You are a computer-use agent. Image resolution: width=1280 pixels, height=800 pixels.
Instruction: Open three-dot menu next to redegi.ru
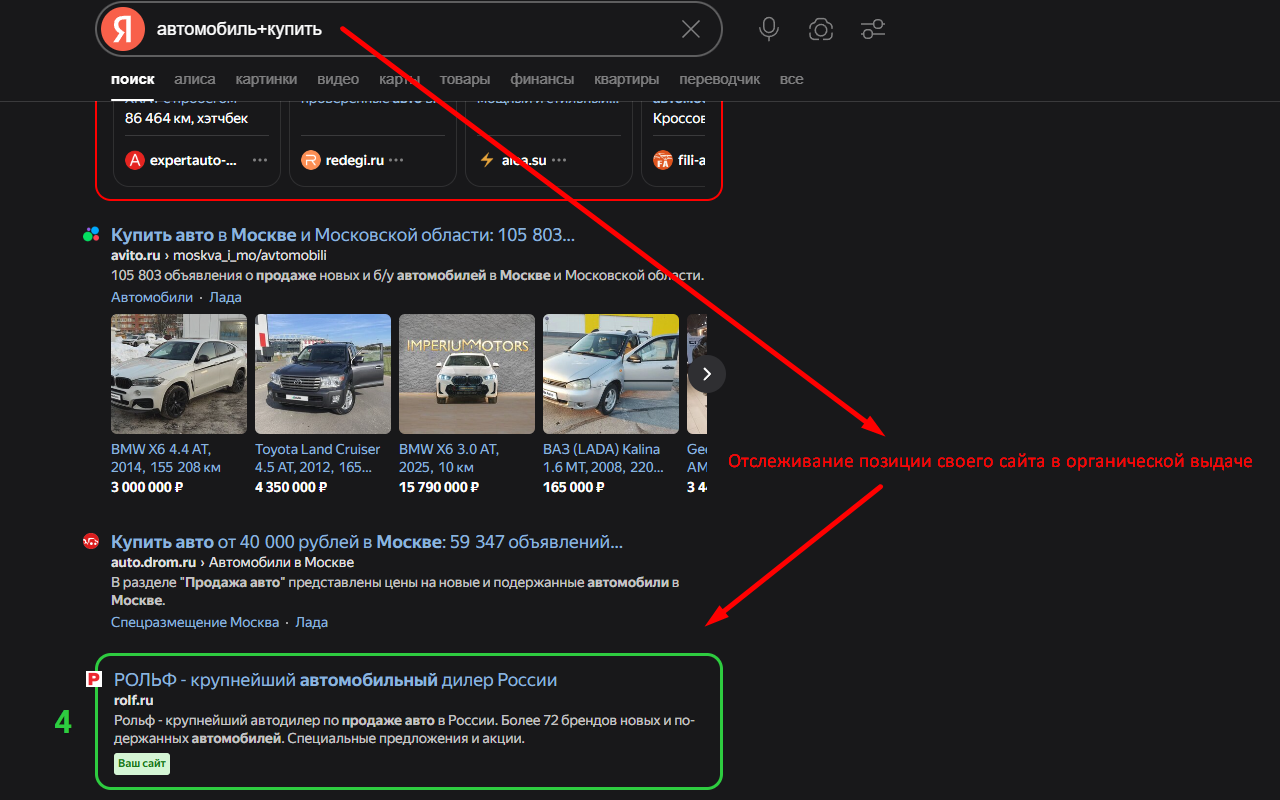396,160
